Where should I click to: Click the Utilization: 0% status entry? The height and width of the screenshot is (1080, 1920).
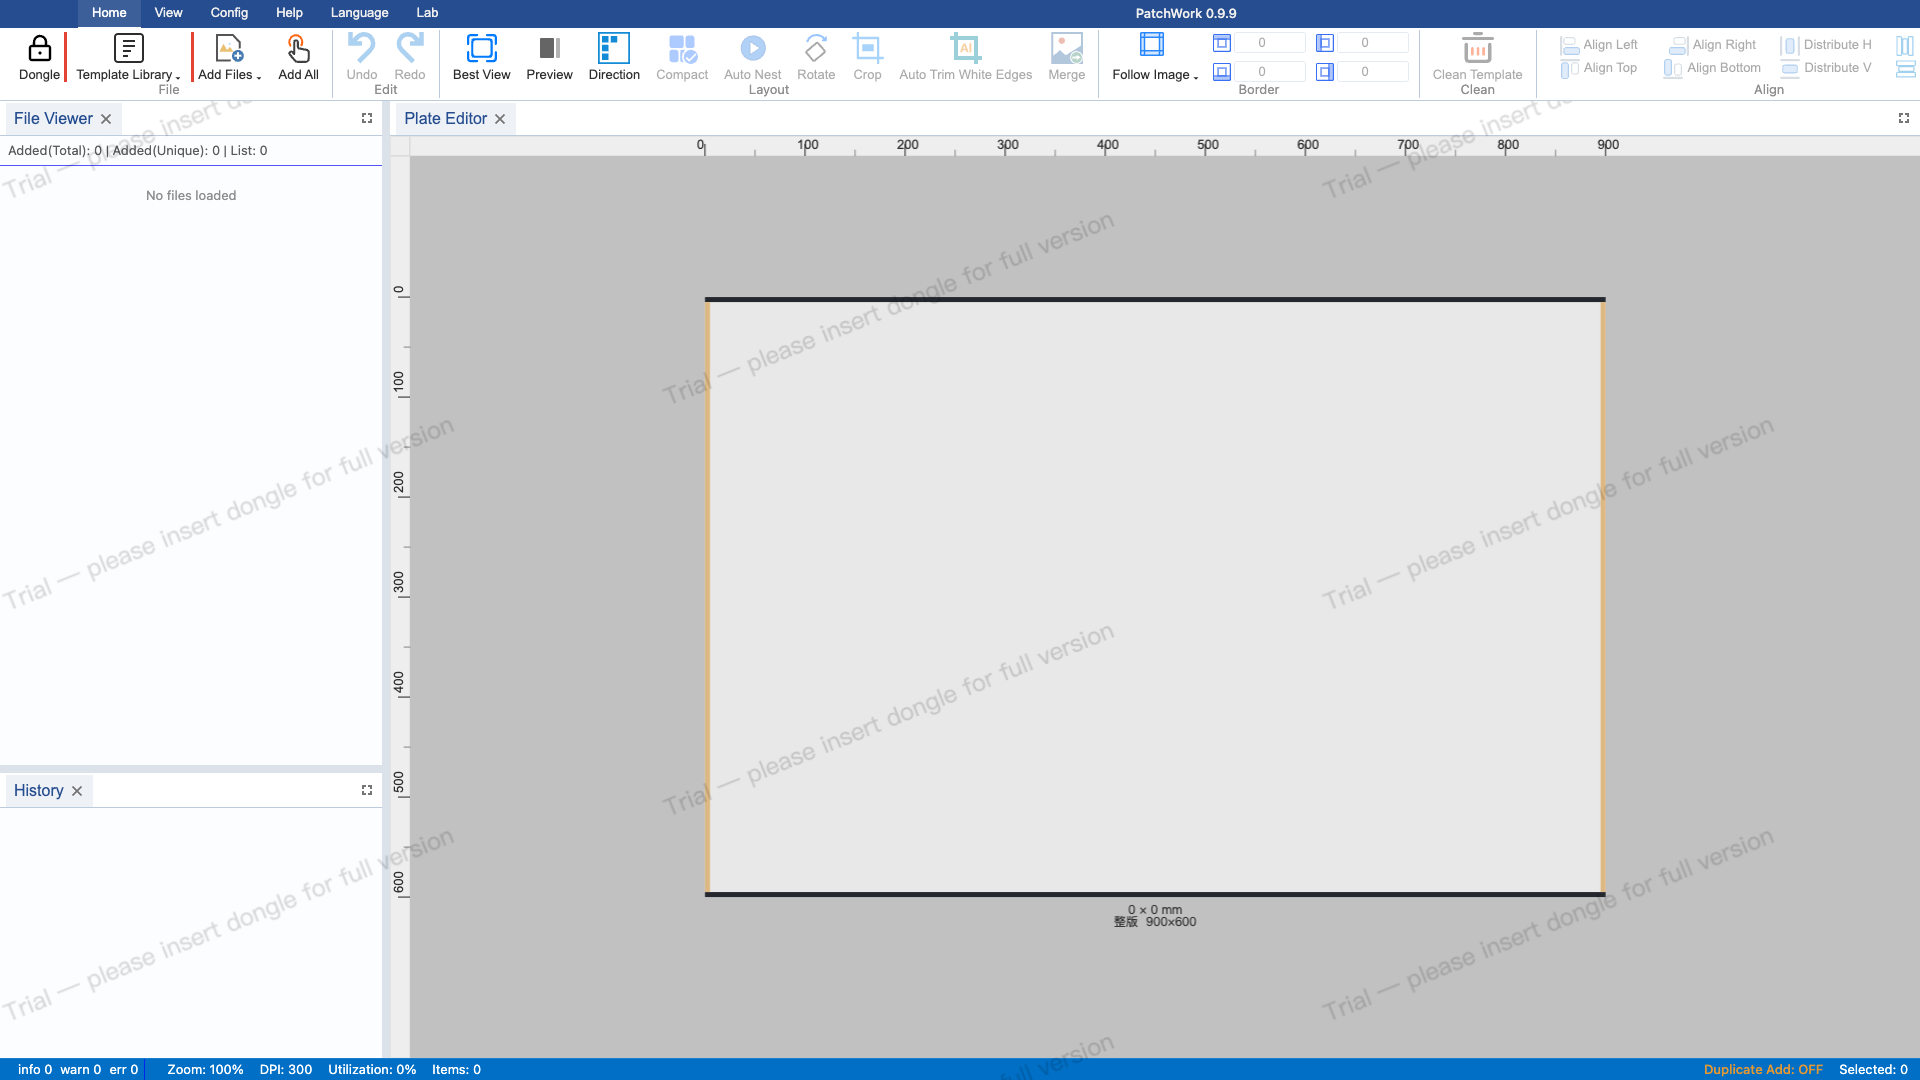pyautogui.click(x=372, y=1069)
